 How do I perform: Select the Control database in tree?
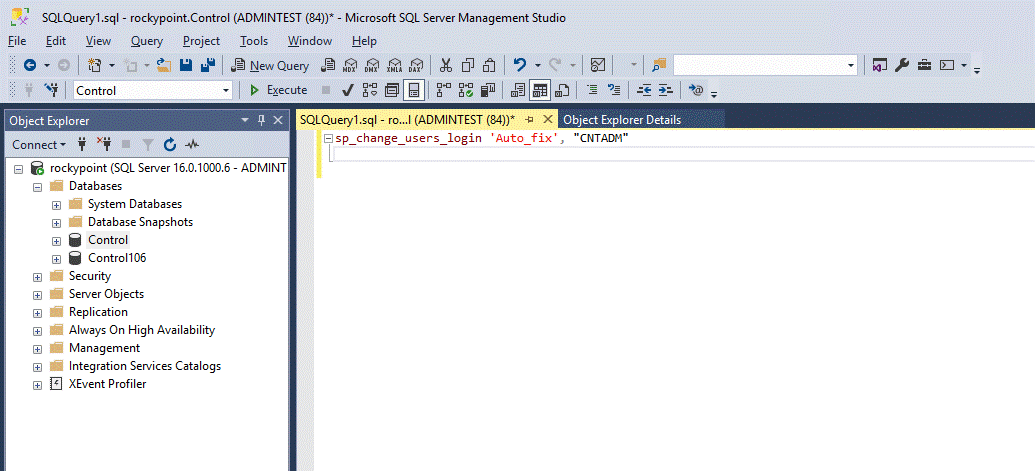(108, 240)
